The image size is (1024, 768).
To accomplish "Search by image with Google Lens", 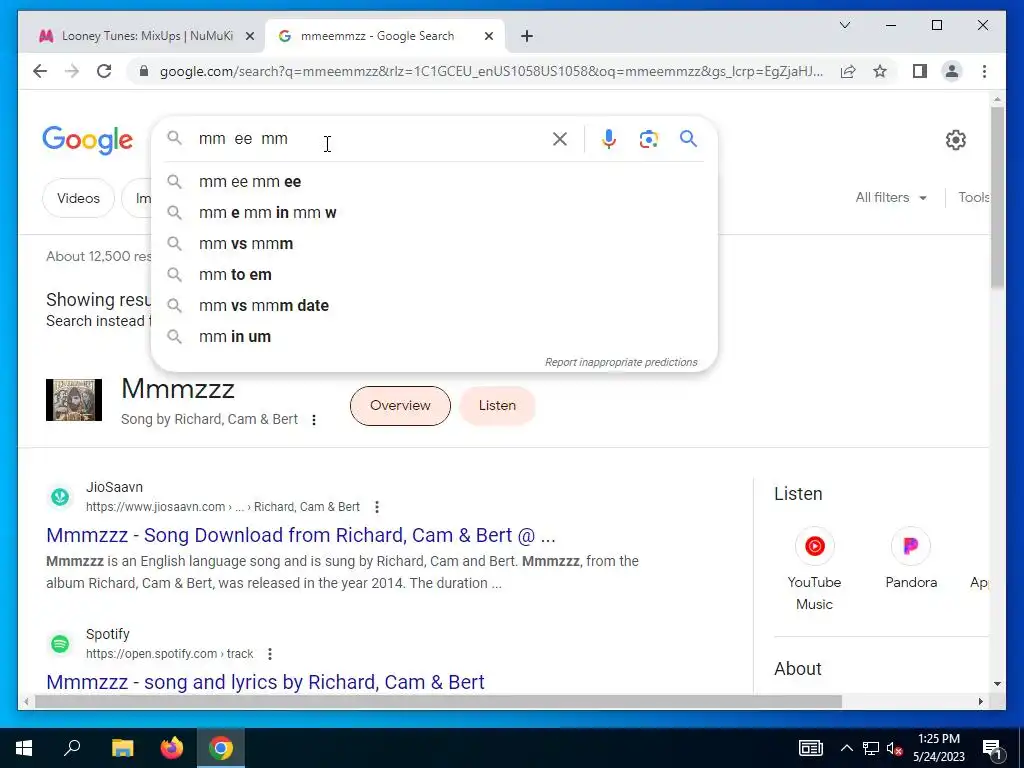I will [648, 138].
